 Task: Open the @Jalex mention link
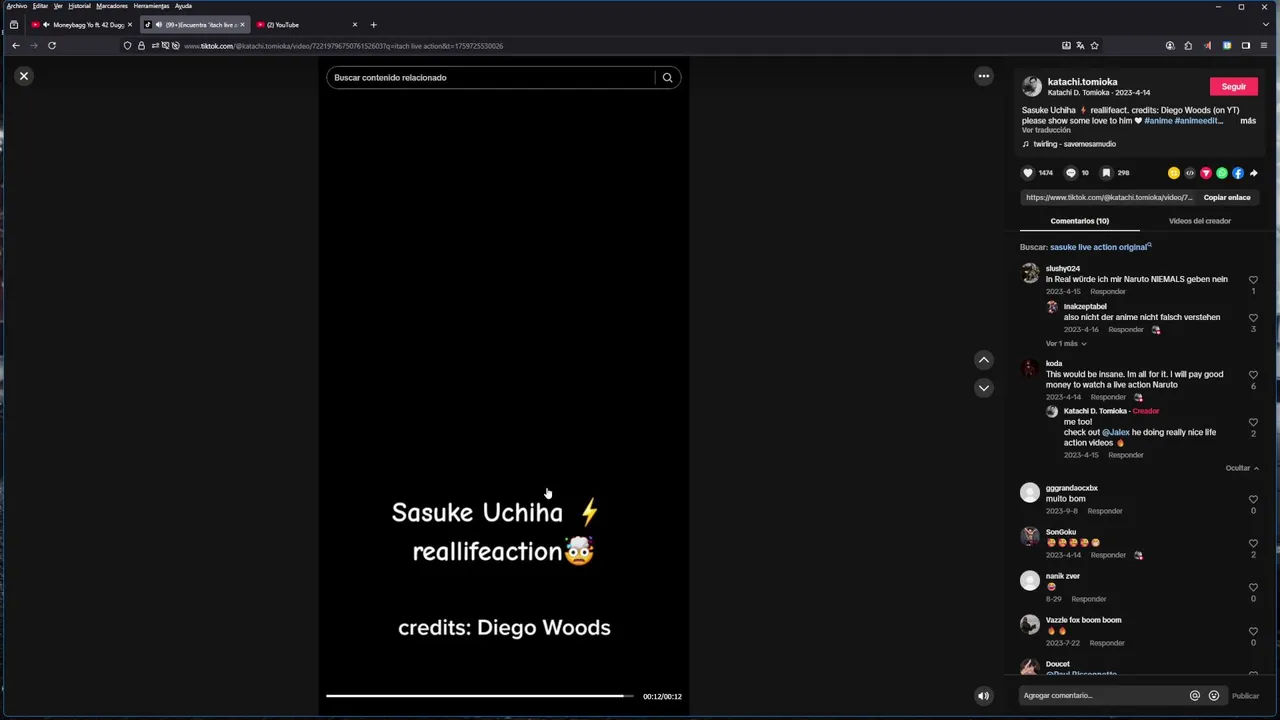point(1116,433)
